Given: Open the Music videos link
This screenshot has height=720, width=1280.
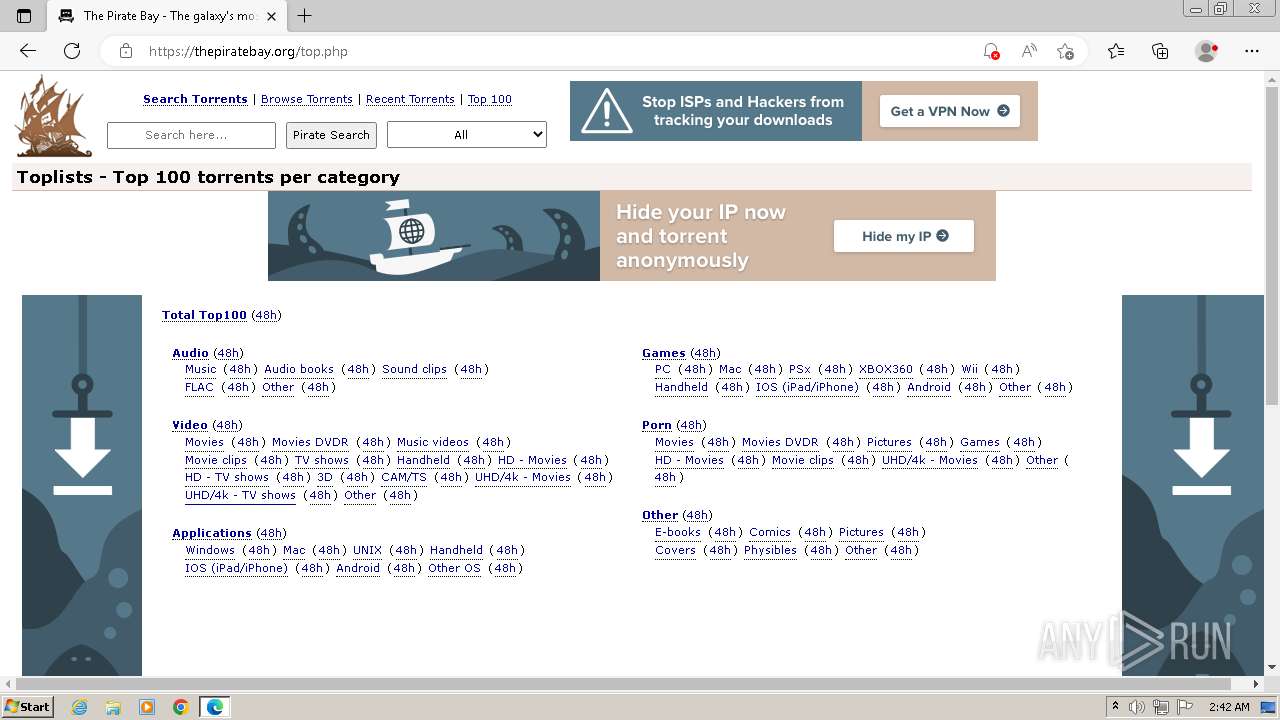Looking at the screenshot, I should pyautogui.click(x=433, y=442).
